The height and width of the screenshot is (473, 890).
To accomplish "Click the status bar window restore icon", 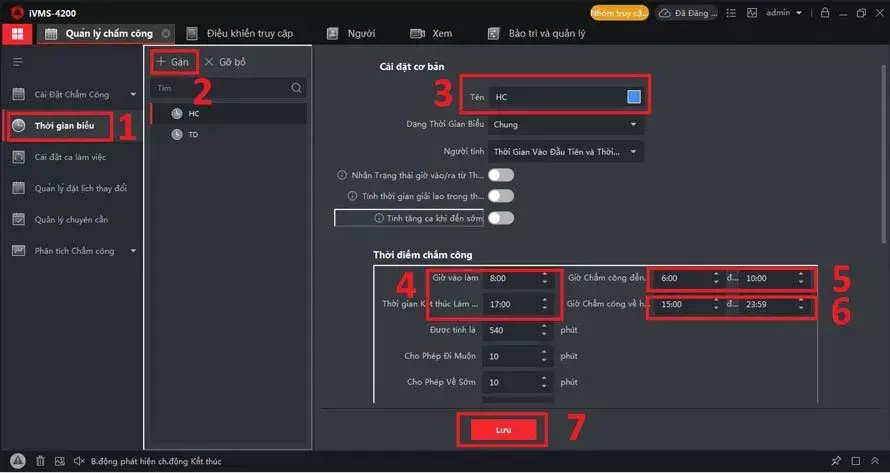I will (856, 461).
